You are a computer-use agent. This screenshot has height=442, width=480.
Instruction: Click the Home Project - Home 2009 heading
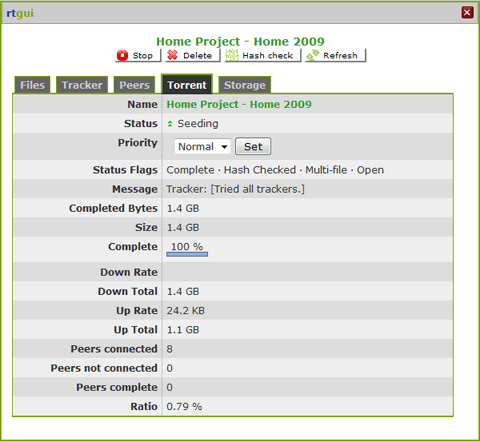click(240, 41)
